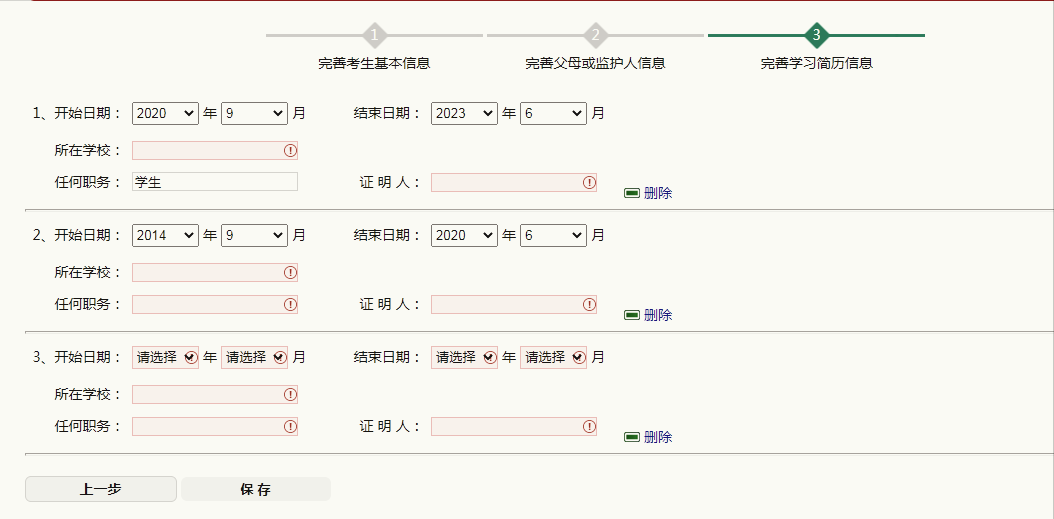Click error icon in entry 2 witness field

[x=589, y=304]
